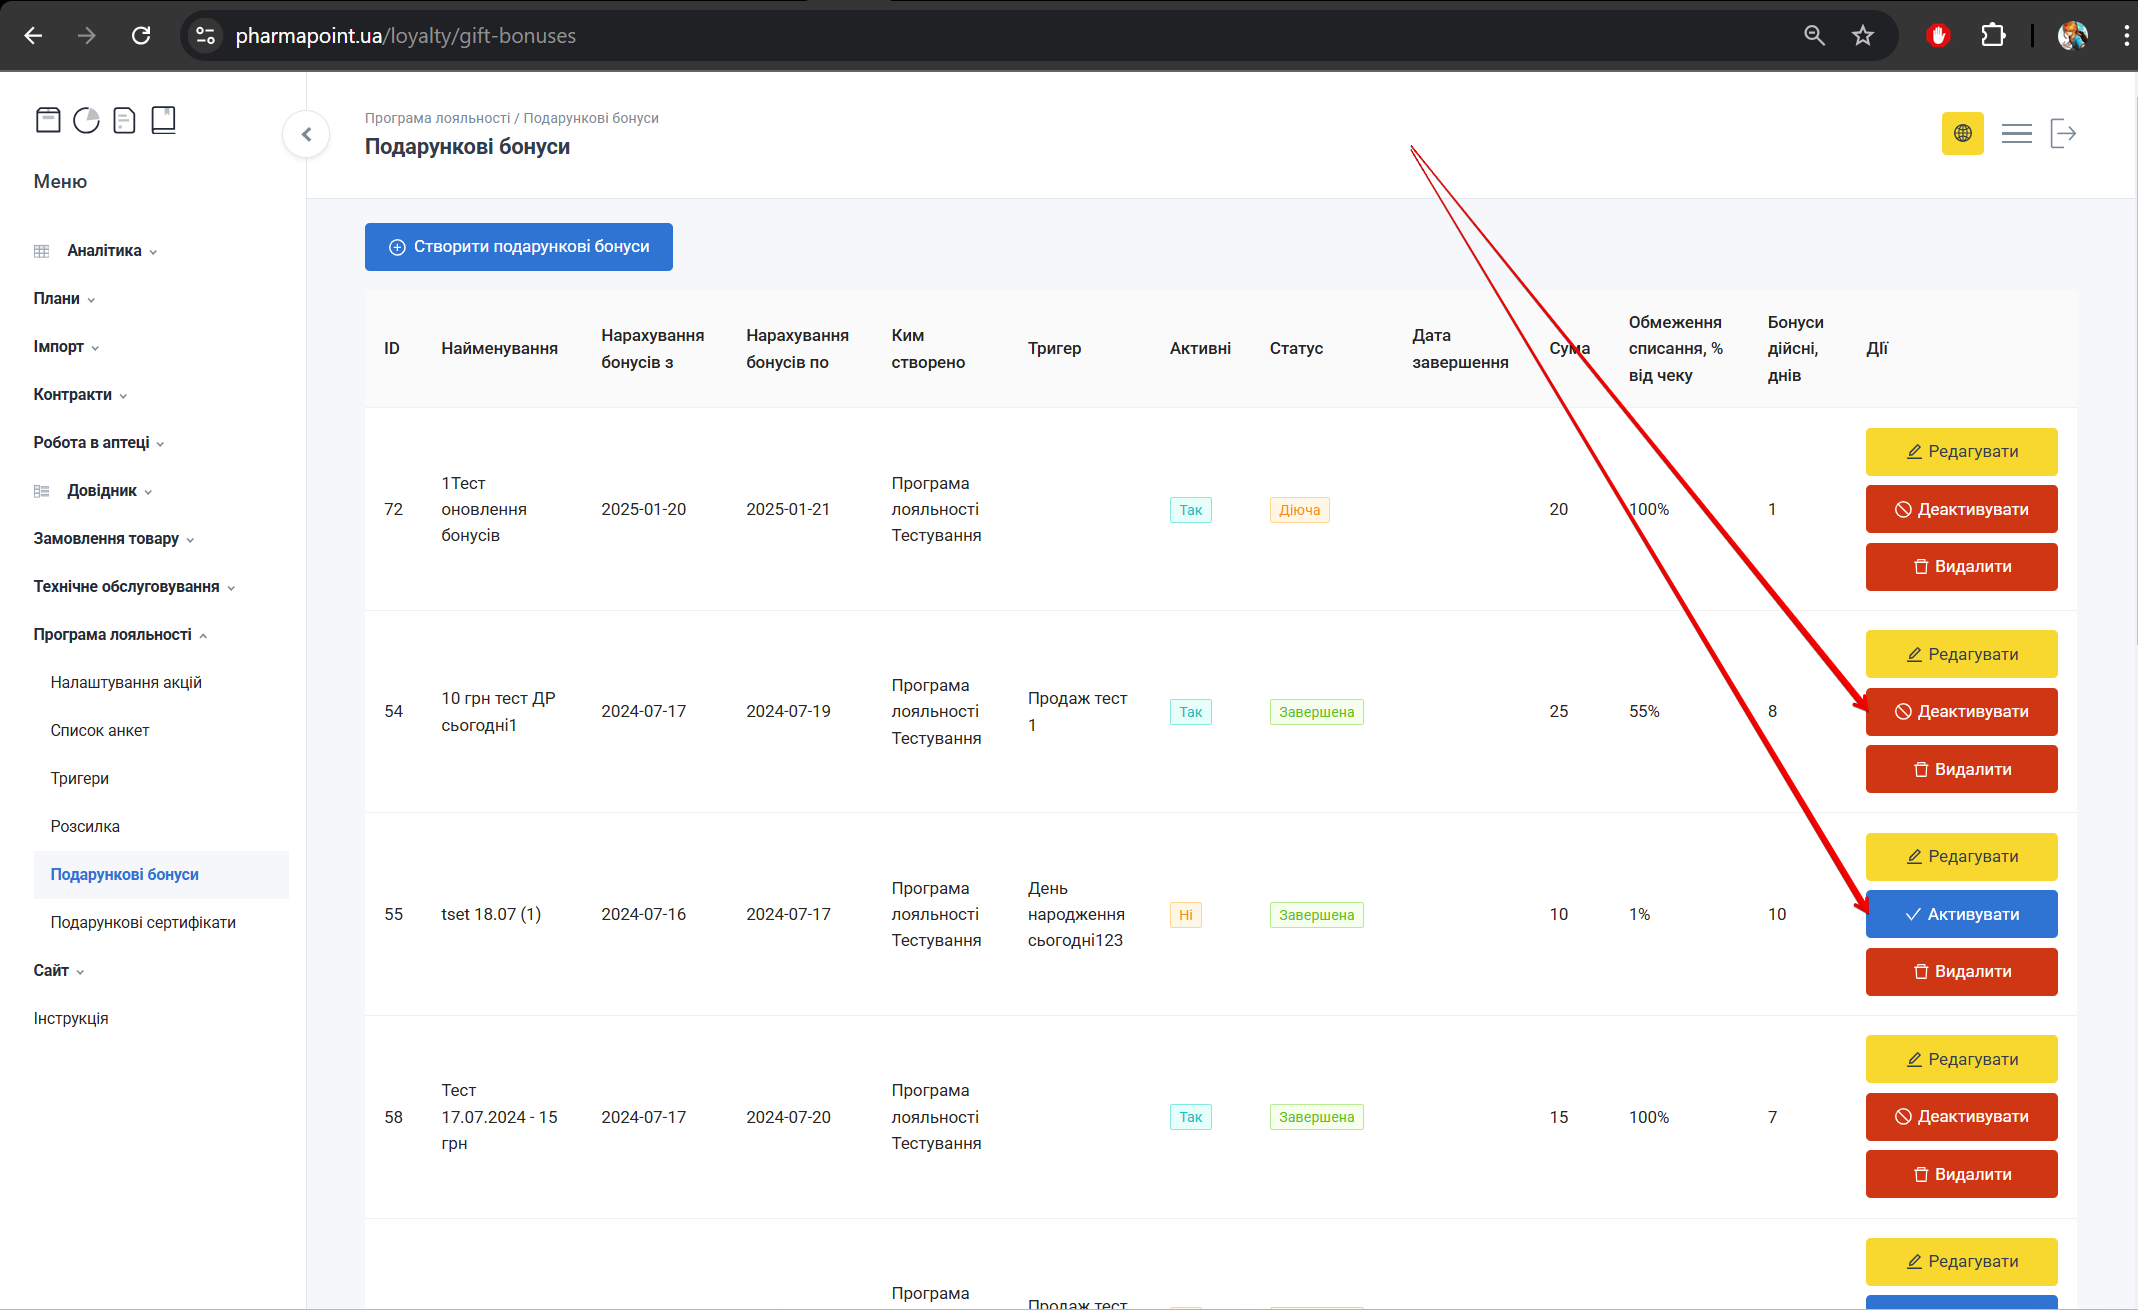Click Деактивувати for bonus ID 72

1961,510
